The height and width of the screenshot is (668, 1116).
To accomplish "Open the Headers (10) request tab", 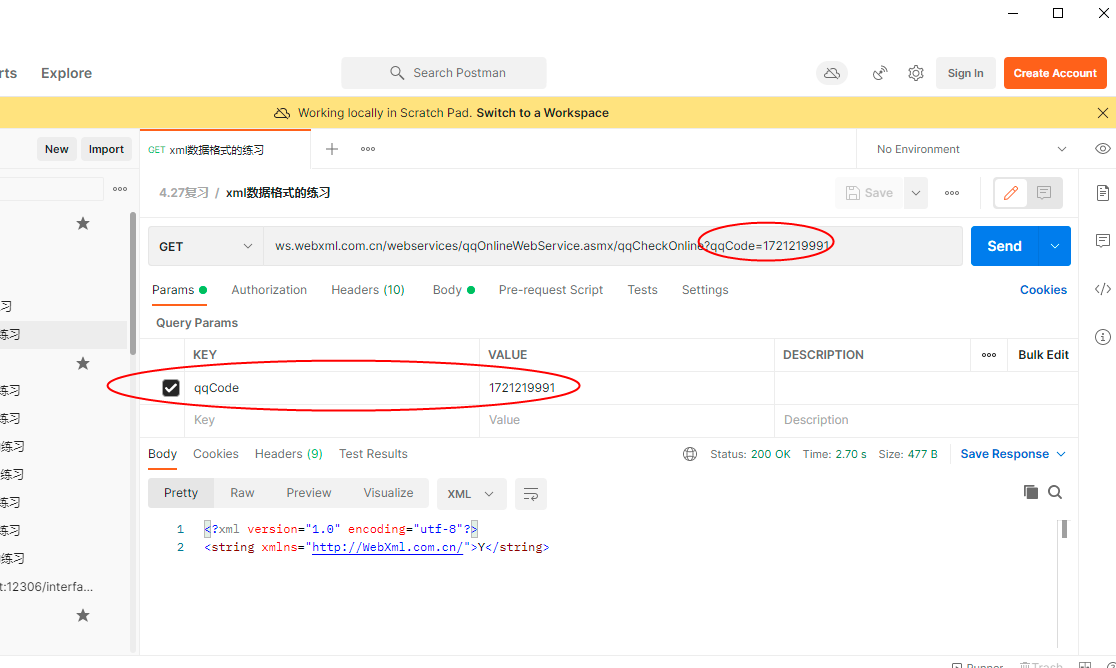I will pos(368,290).
